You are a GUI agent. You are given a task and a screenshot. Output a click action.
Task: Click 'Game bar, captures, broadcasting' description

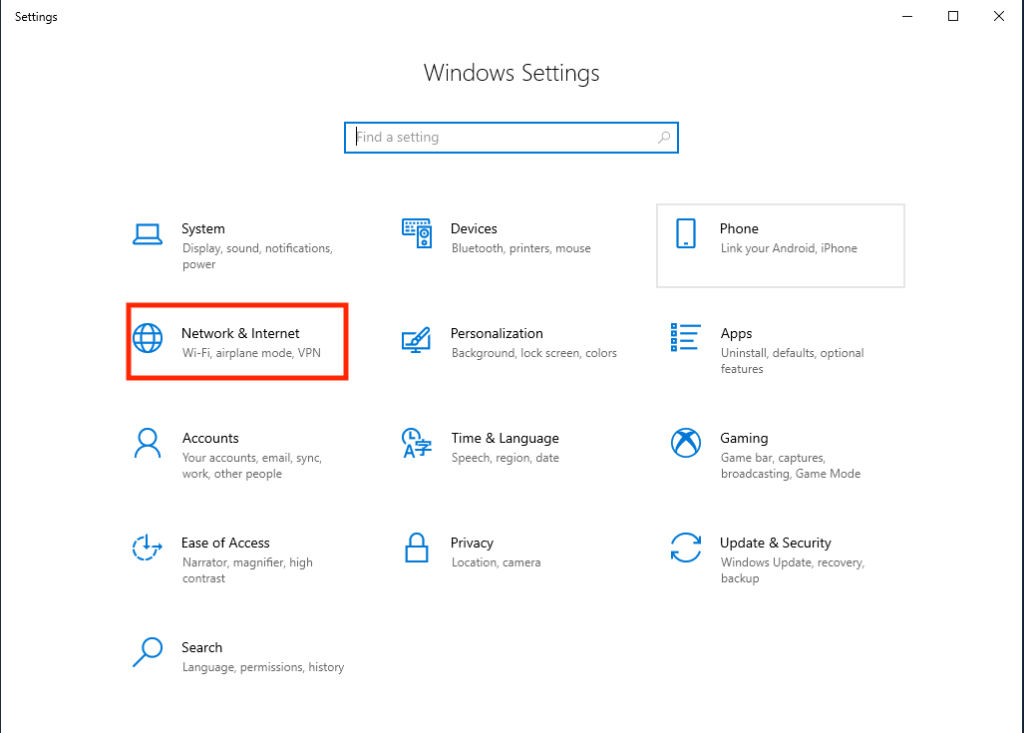click(x=790, y=466)
